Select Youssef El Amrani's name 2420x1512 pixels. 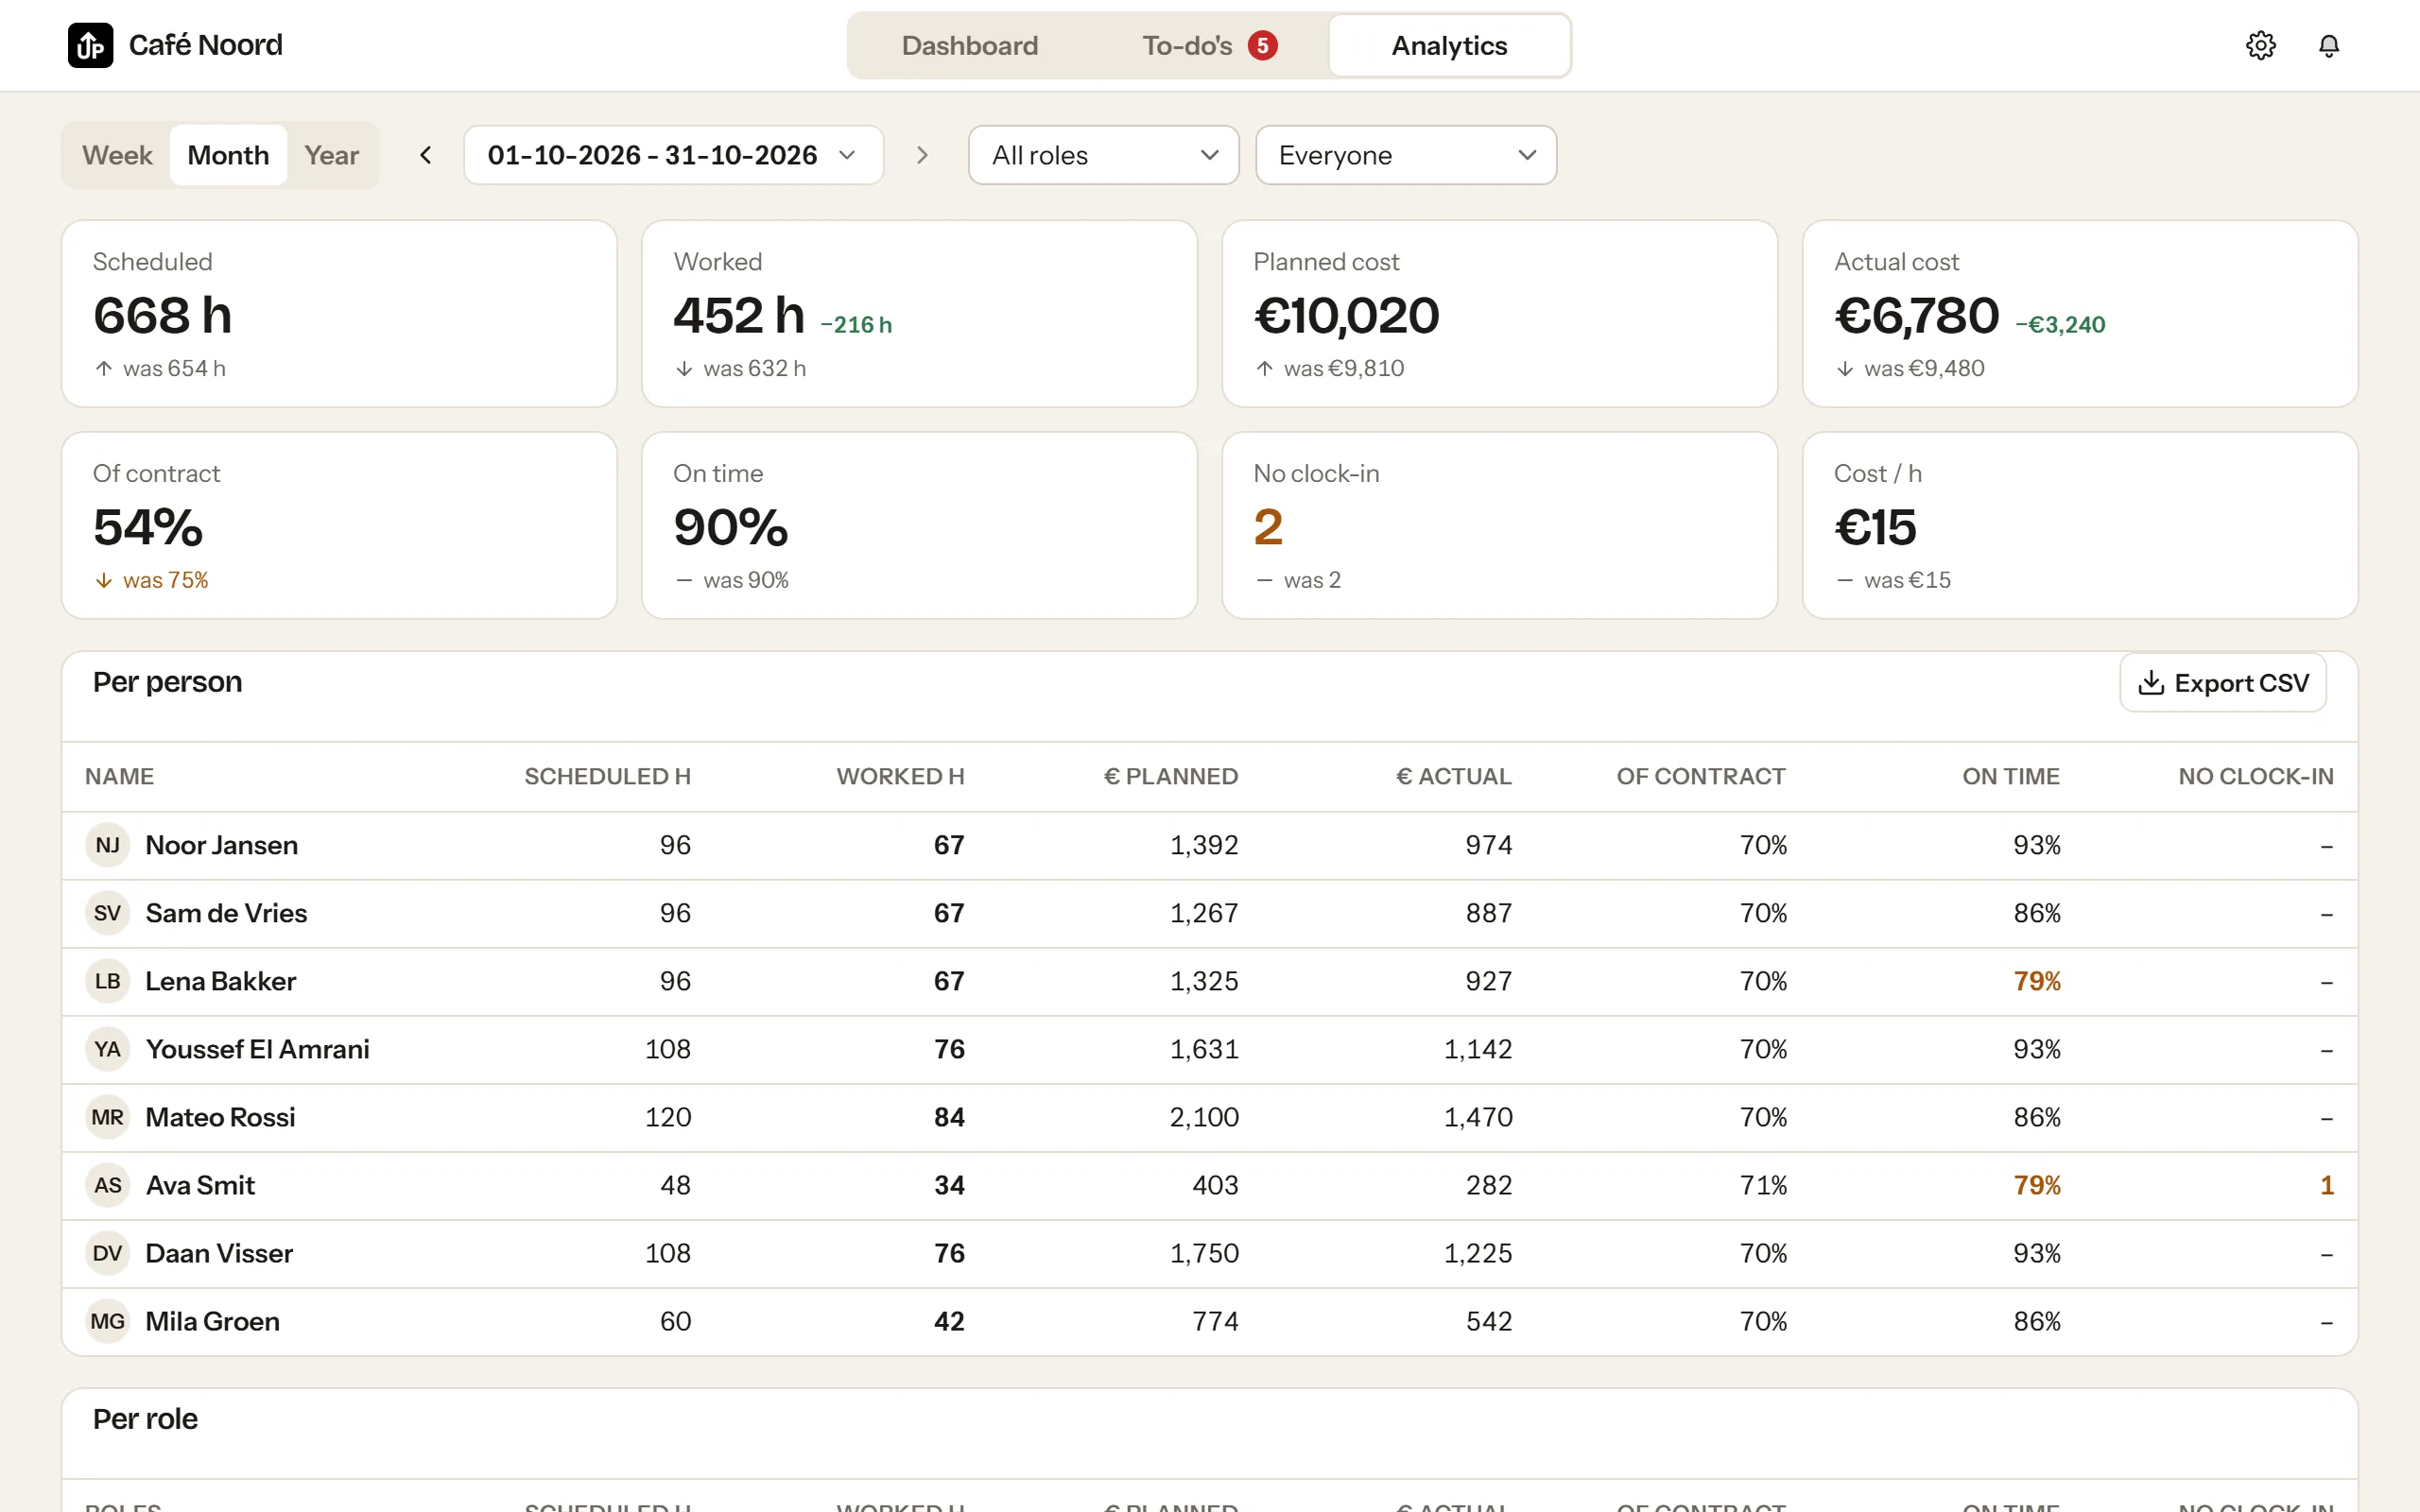[257, 1049]
